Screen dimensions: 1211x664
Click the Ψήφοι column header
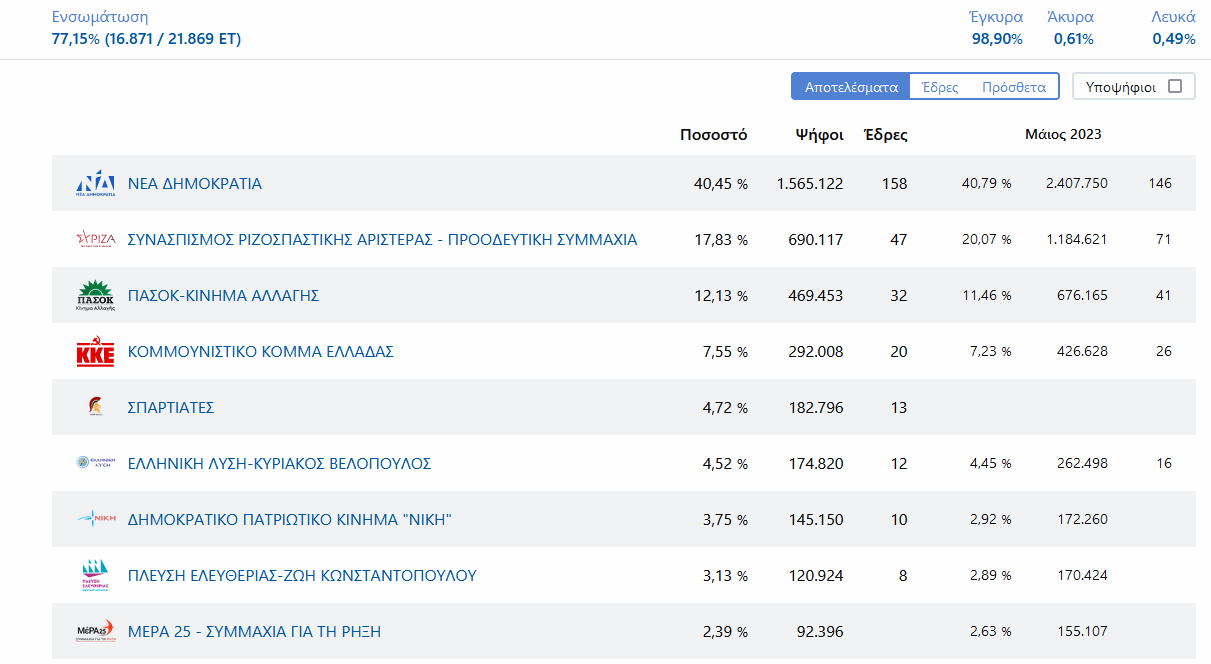point(819,135)
